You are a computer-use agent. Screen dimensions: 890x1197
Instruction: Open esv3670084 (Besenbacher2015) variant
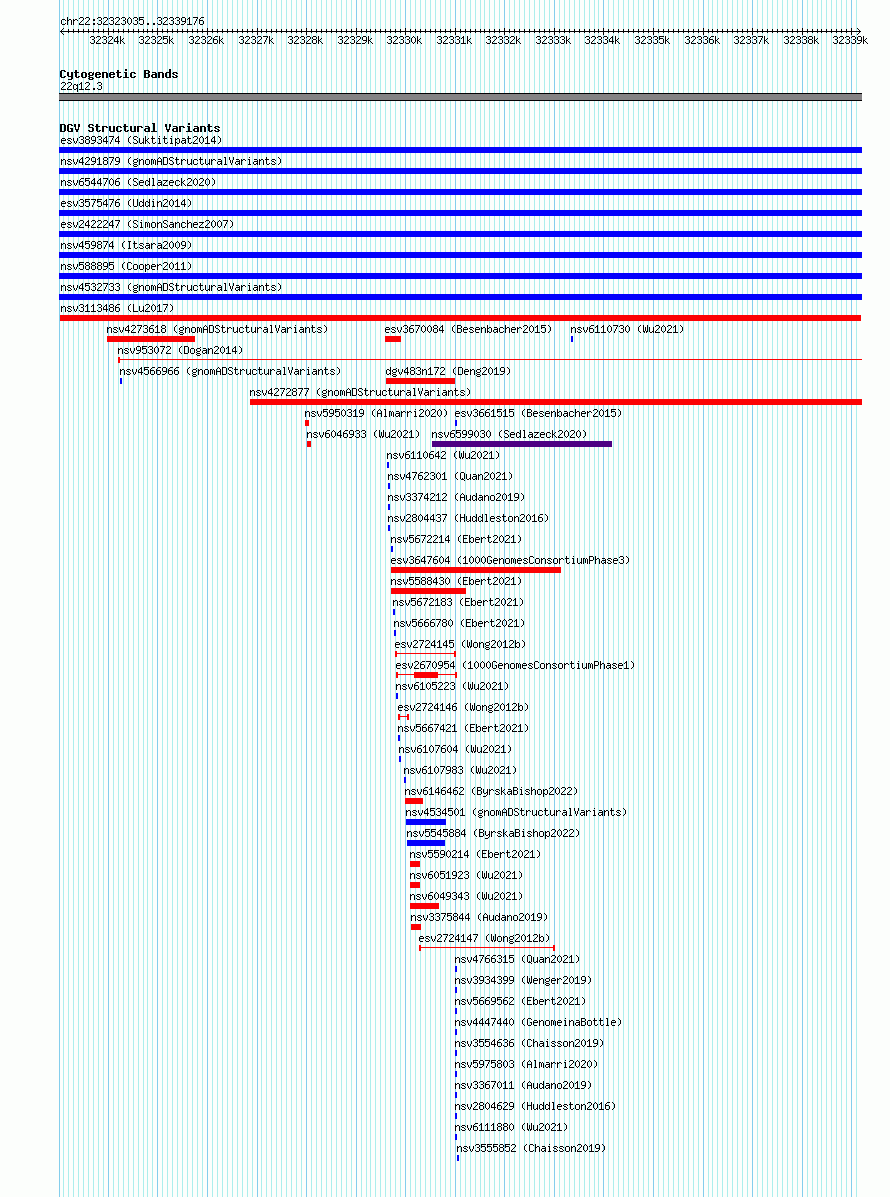pos(468,329)
